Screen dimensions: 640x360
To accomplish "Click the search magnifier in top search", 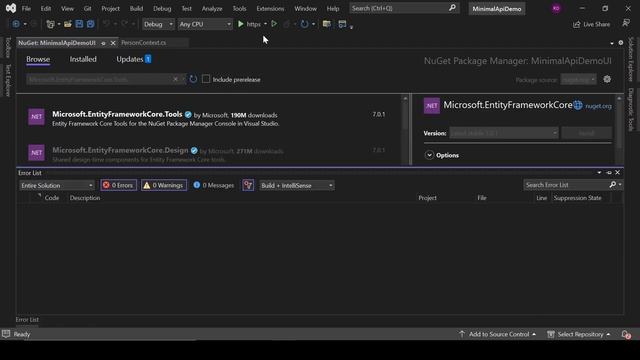I will click(452, 8).
